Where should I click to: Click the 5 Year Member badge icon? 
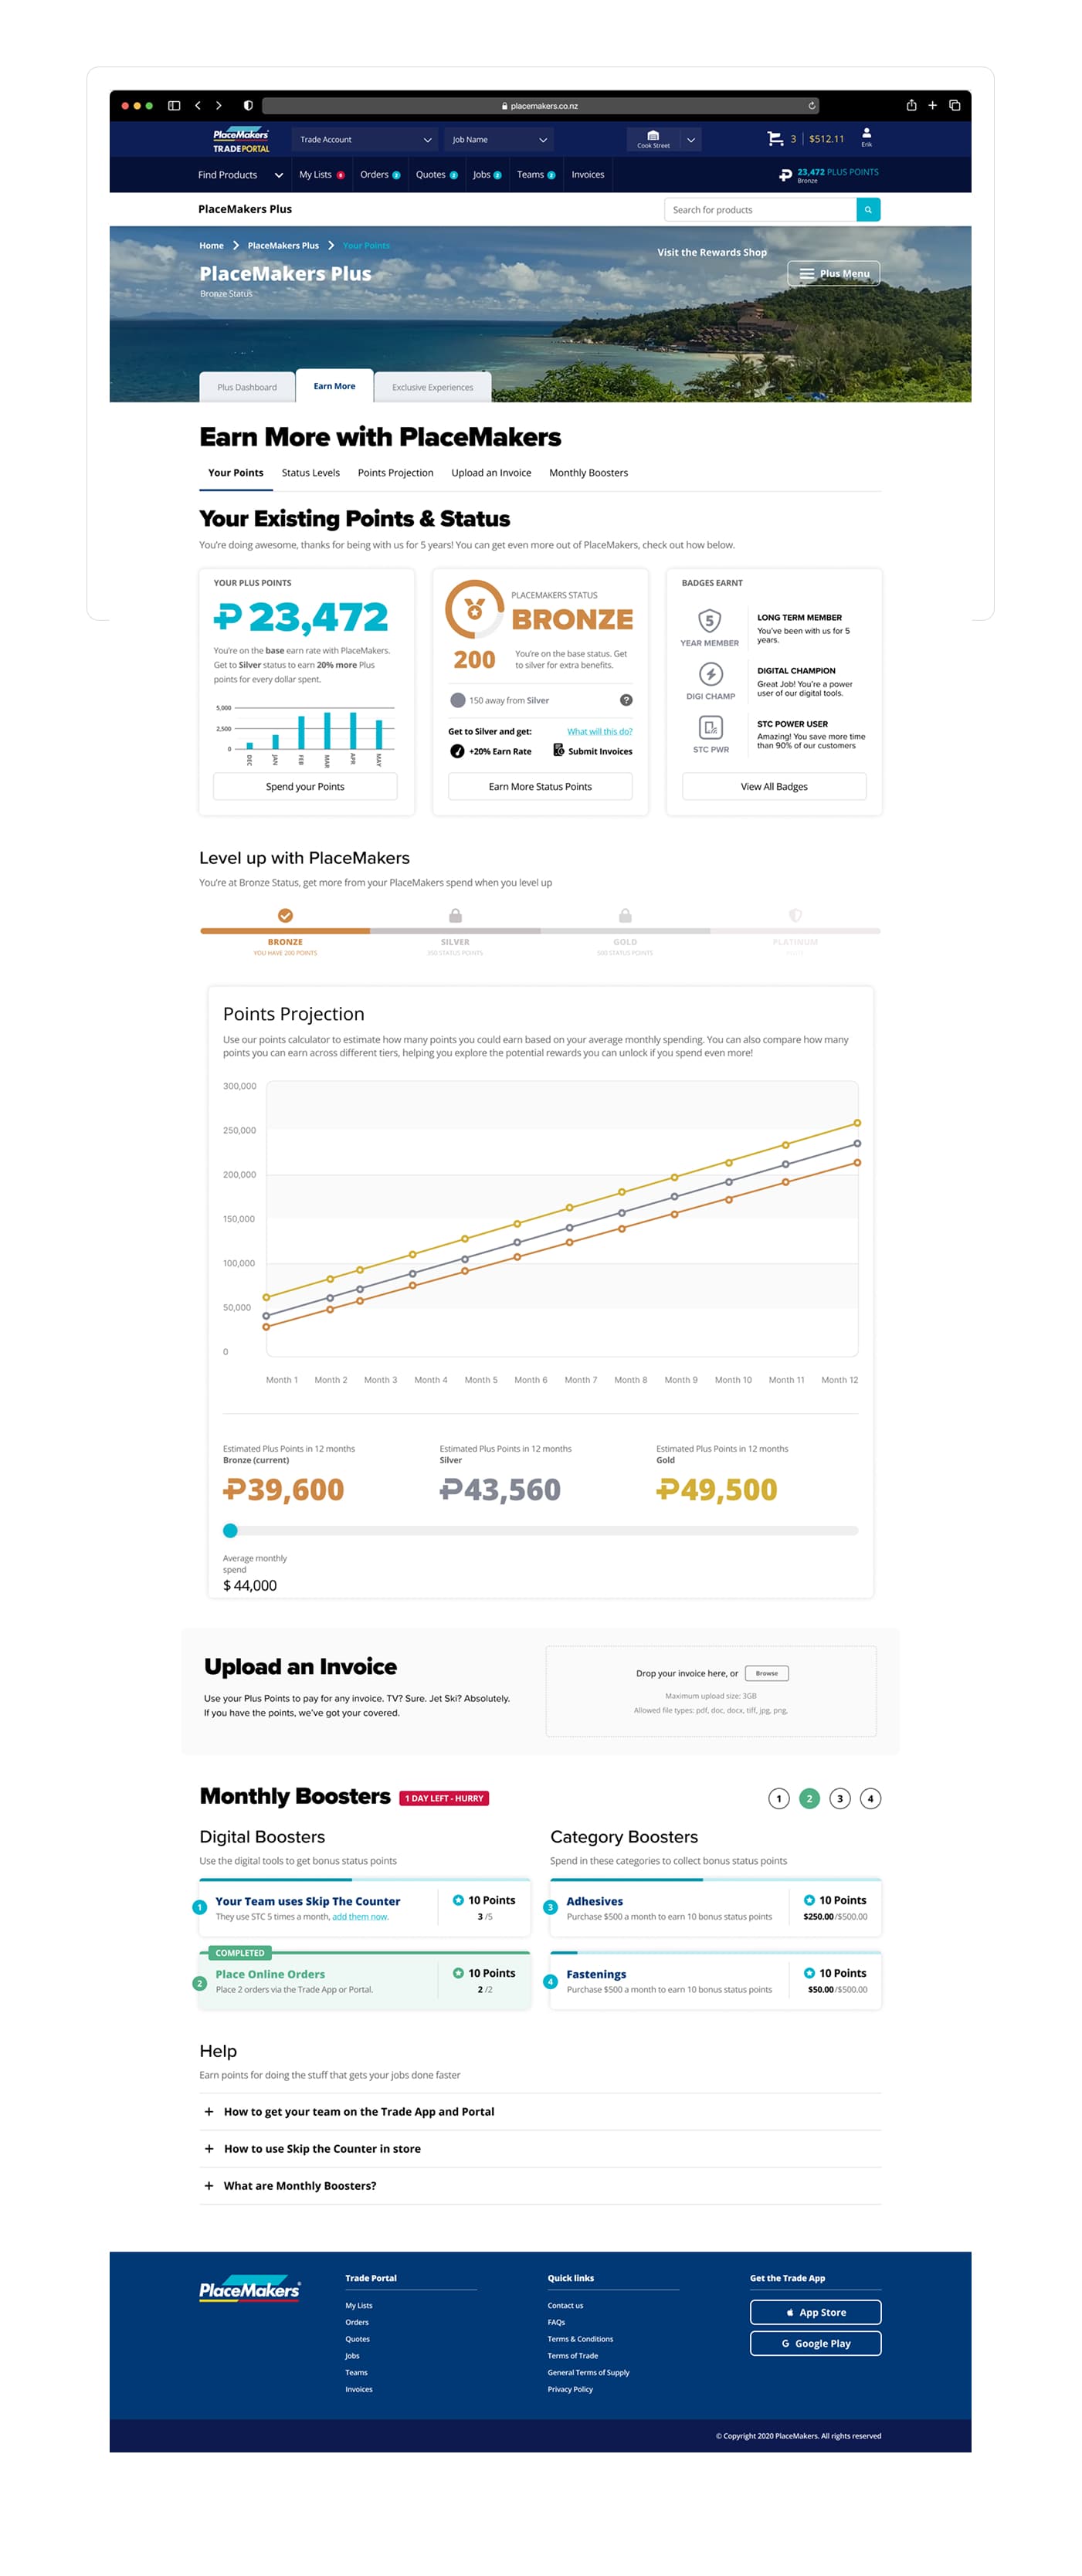(x=709, y=621)
